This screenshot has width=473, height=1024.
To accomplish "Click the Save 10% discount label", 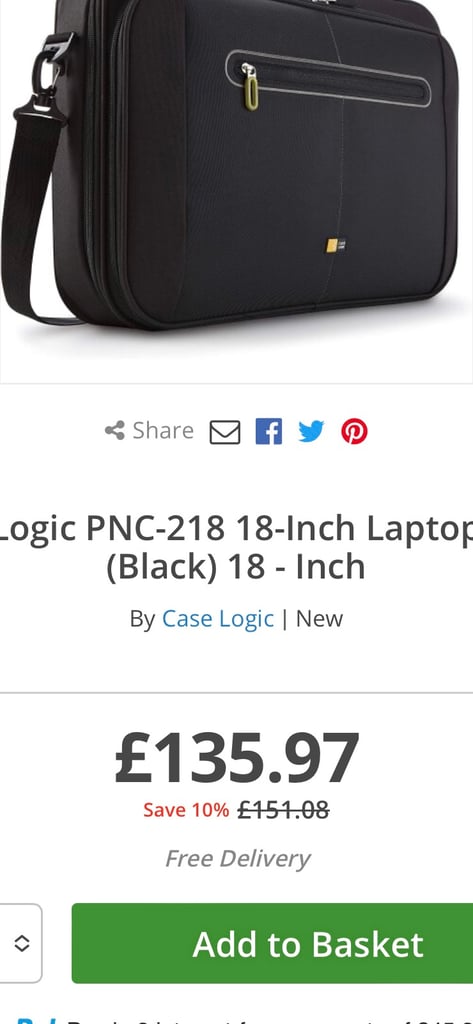I will click(x=186, y=810).
